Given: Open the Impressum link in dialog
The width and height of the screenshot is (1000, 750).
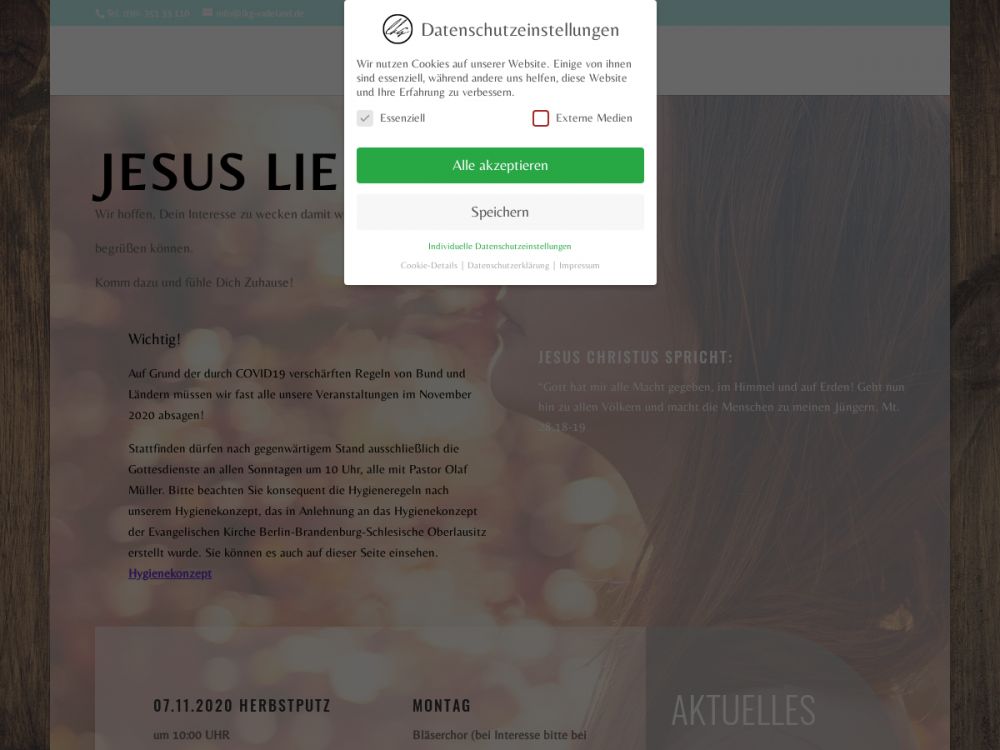Looking at the screenshot, I should pyautogui.click(x=579, y=265).
